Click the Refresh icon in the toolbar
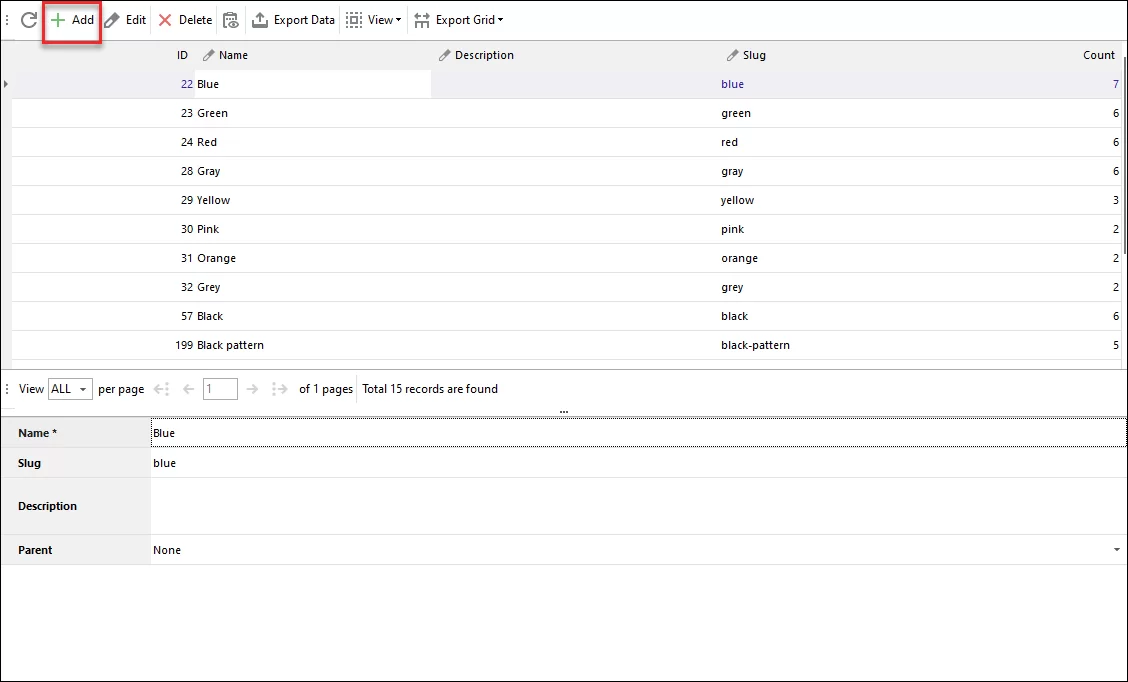Image resolution: width=1128 pixels, height=682 pixels. pyautogui.click(x=29, y=20)
